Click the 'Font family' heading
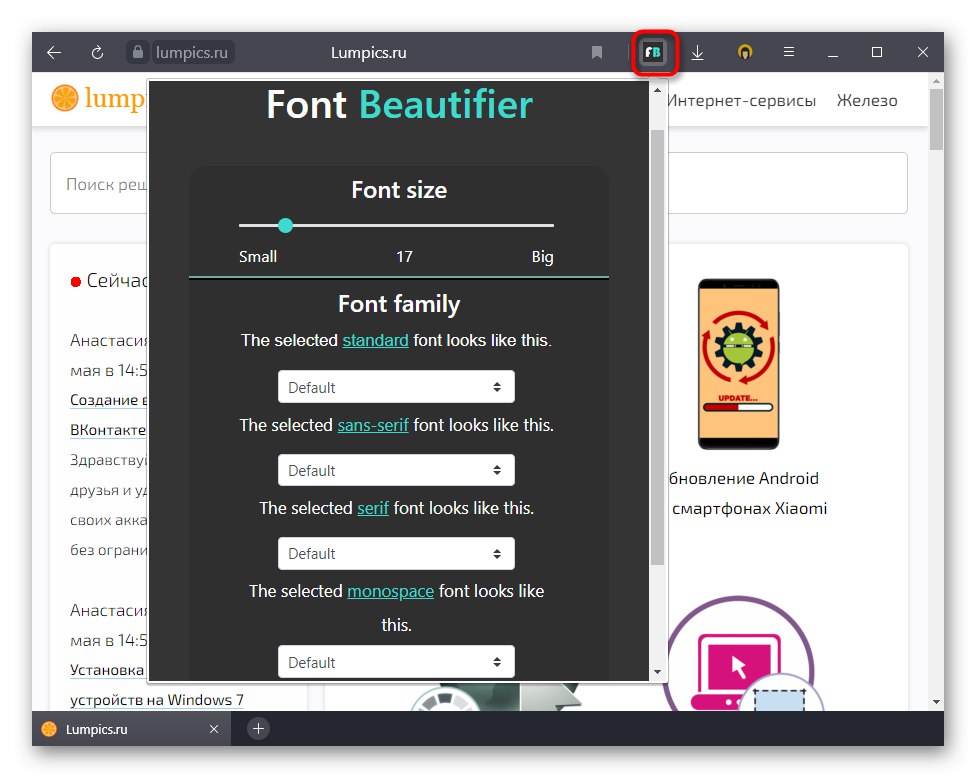This screenshot has height=778, width=976. [x=399, y=304]
